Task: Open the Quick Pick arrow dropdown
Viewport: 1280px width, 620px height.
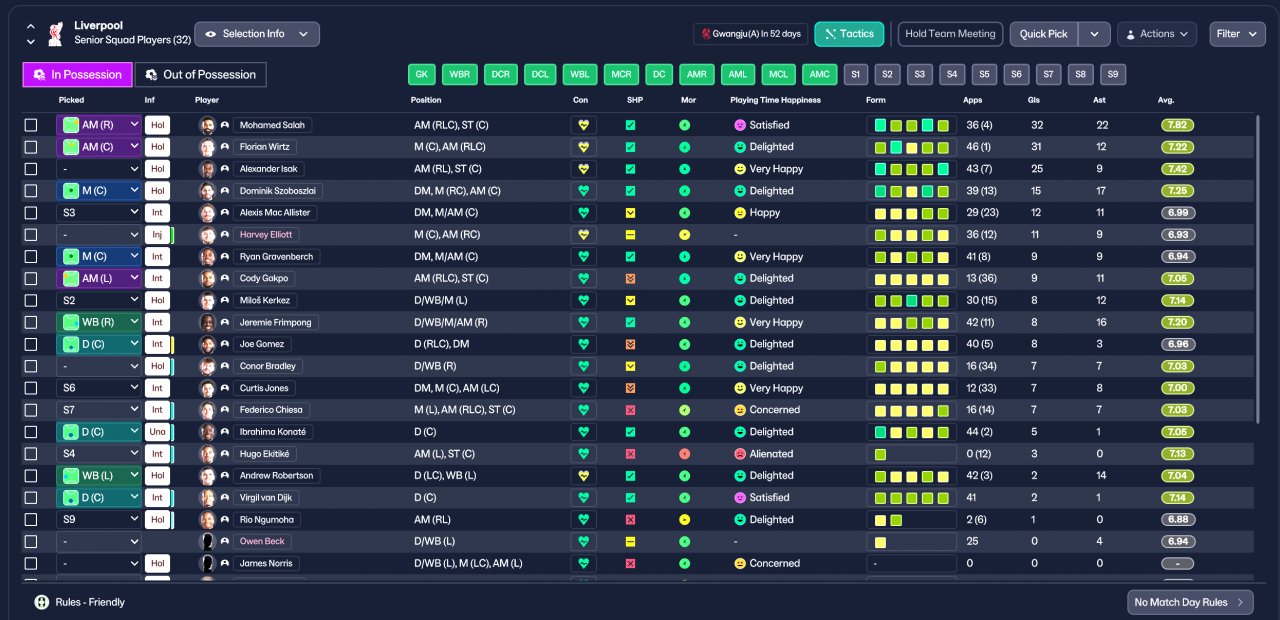Action: click(1095, 34)
